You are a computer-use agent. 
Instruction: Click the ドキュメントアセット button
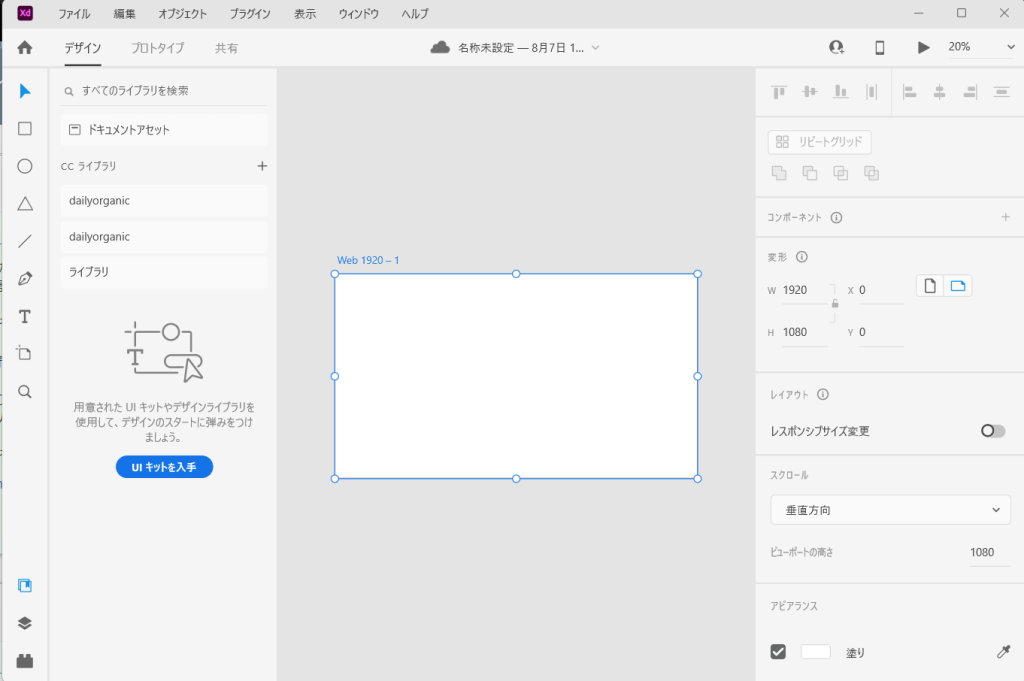(164, 130)
